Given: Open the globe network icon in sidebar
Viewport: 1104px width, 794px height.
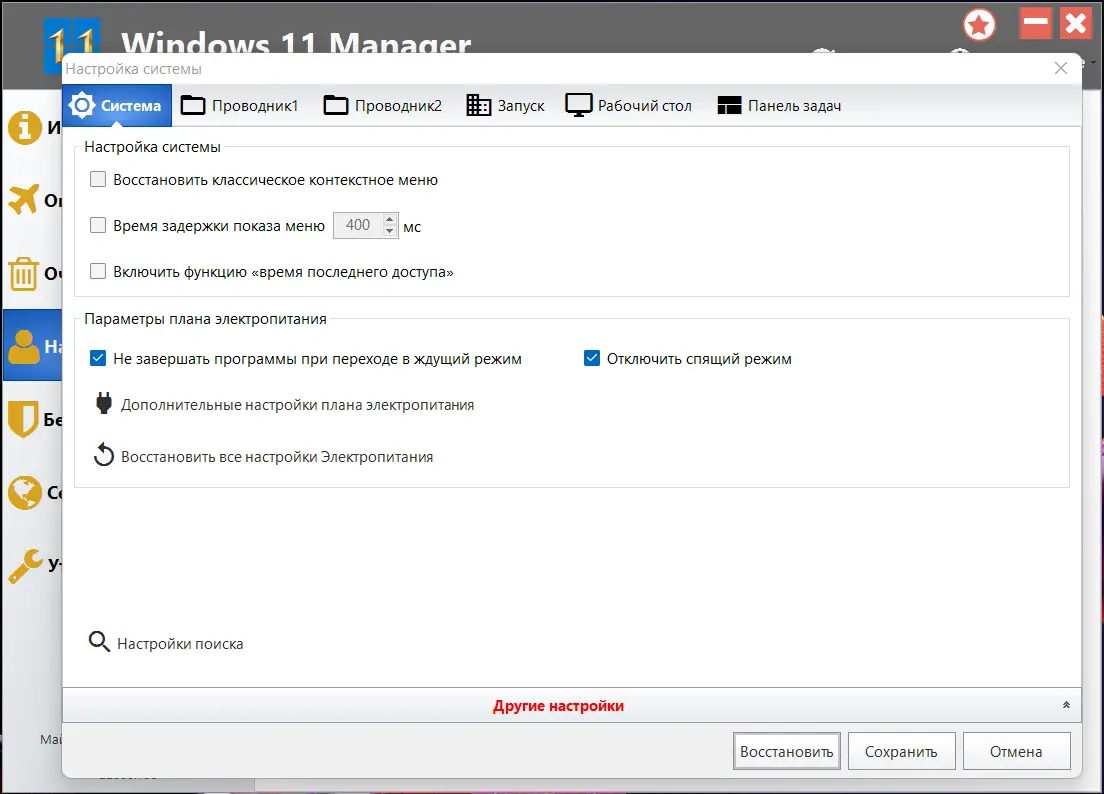Looking at the screenshot, I should tap(25, 492).
